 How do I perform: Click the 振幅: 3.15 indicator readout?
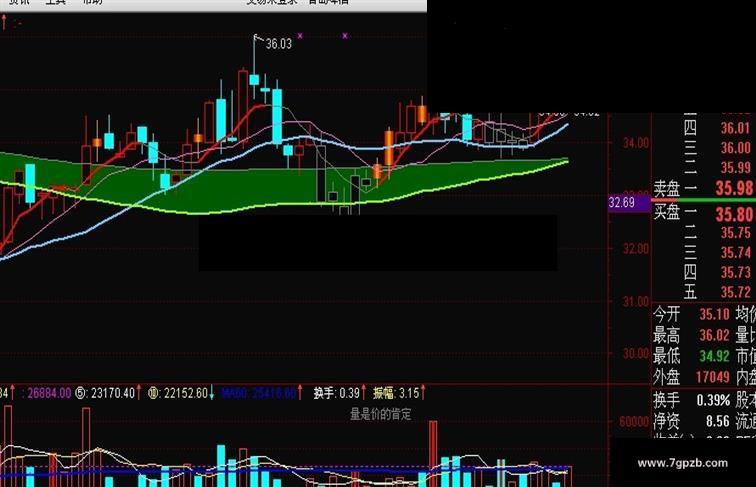point(396,393)
